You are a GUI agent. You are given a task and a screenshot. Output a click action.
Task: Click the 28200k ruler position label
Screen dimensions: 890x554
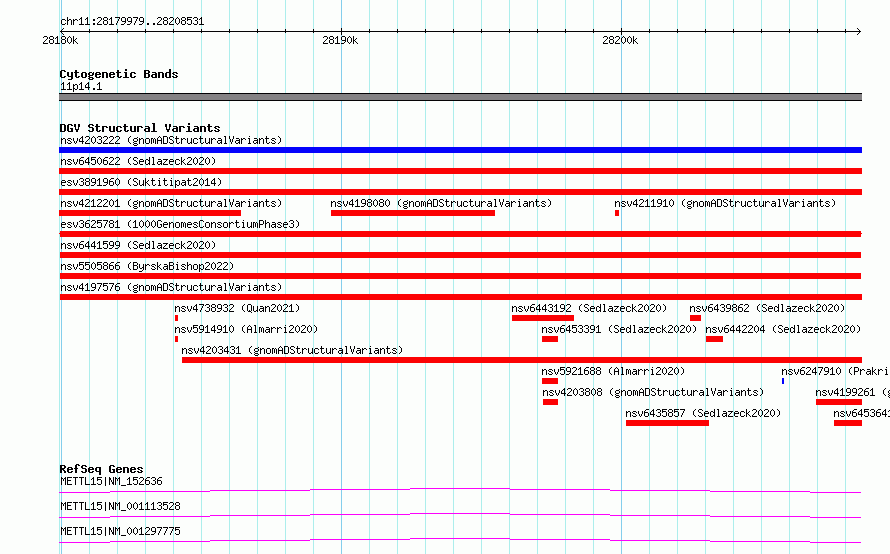620,40
